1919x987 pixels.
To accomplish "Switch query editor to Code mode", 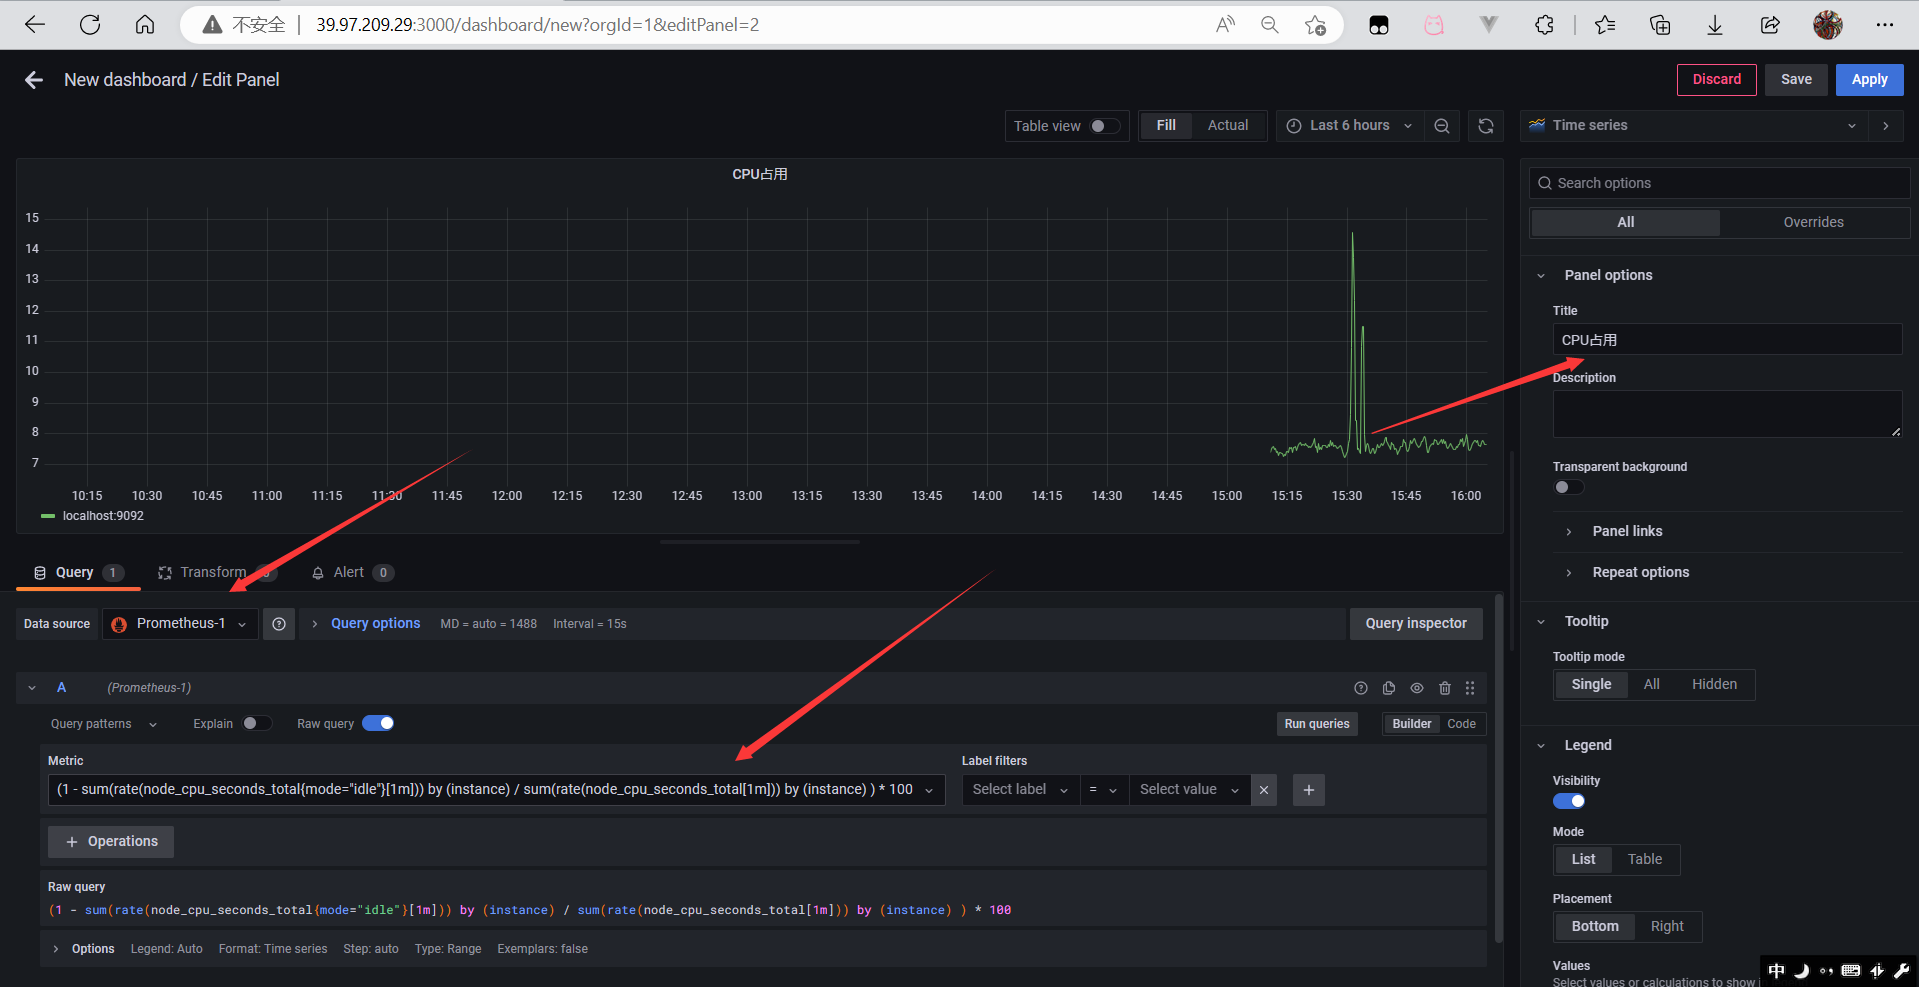I will 1461,724.
